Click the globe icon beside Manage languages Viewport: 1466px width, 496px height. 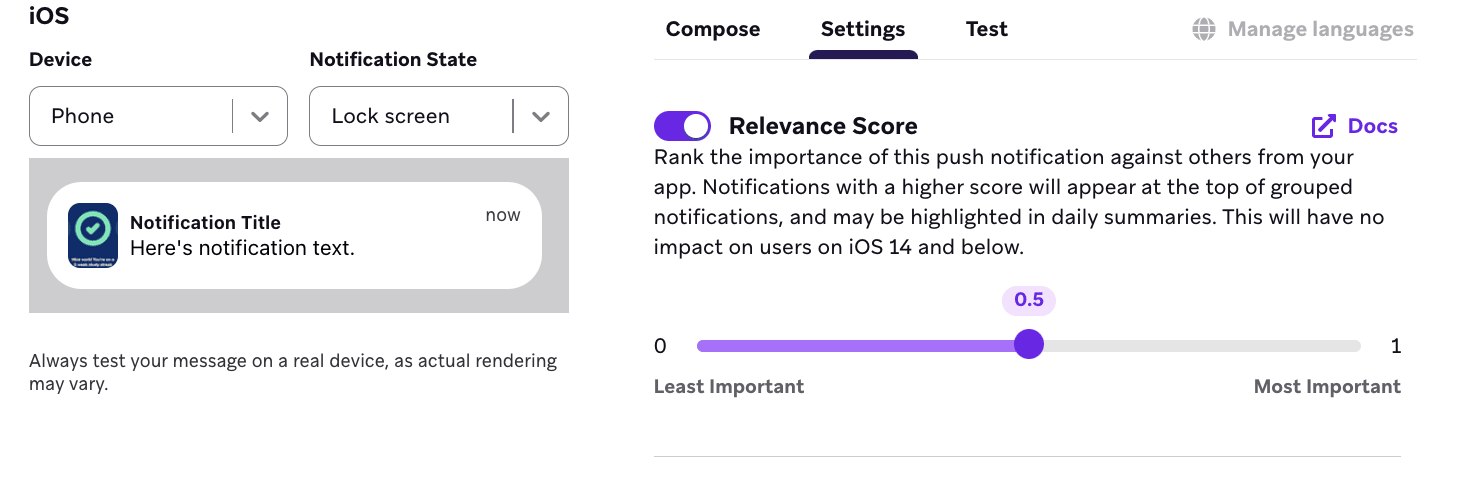[1204, 30]
